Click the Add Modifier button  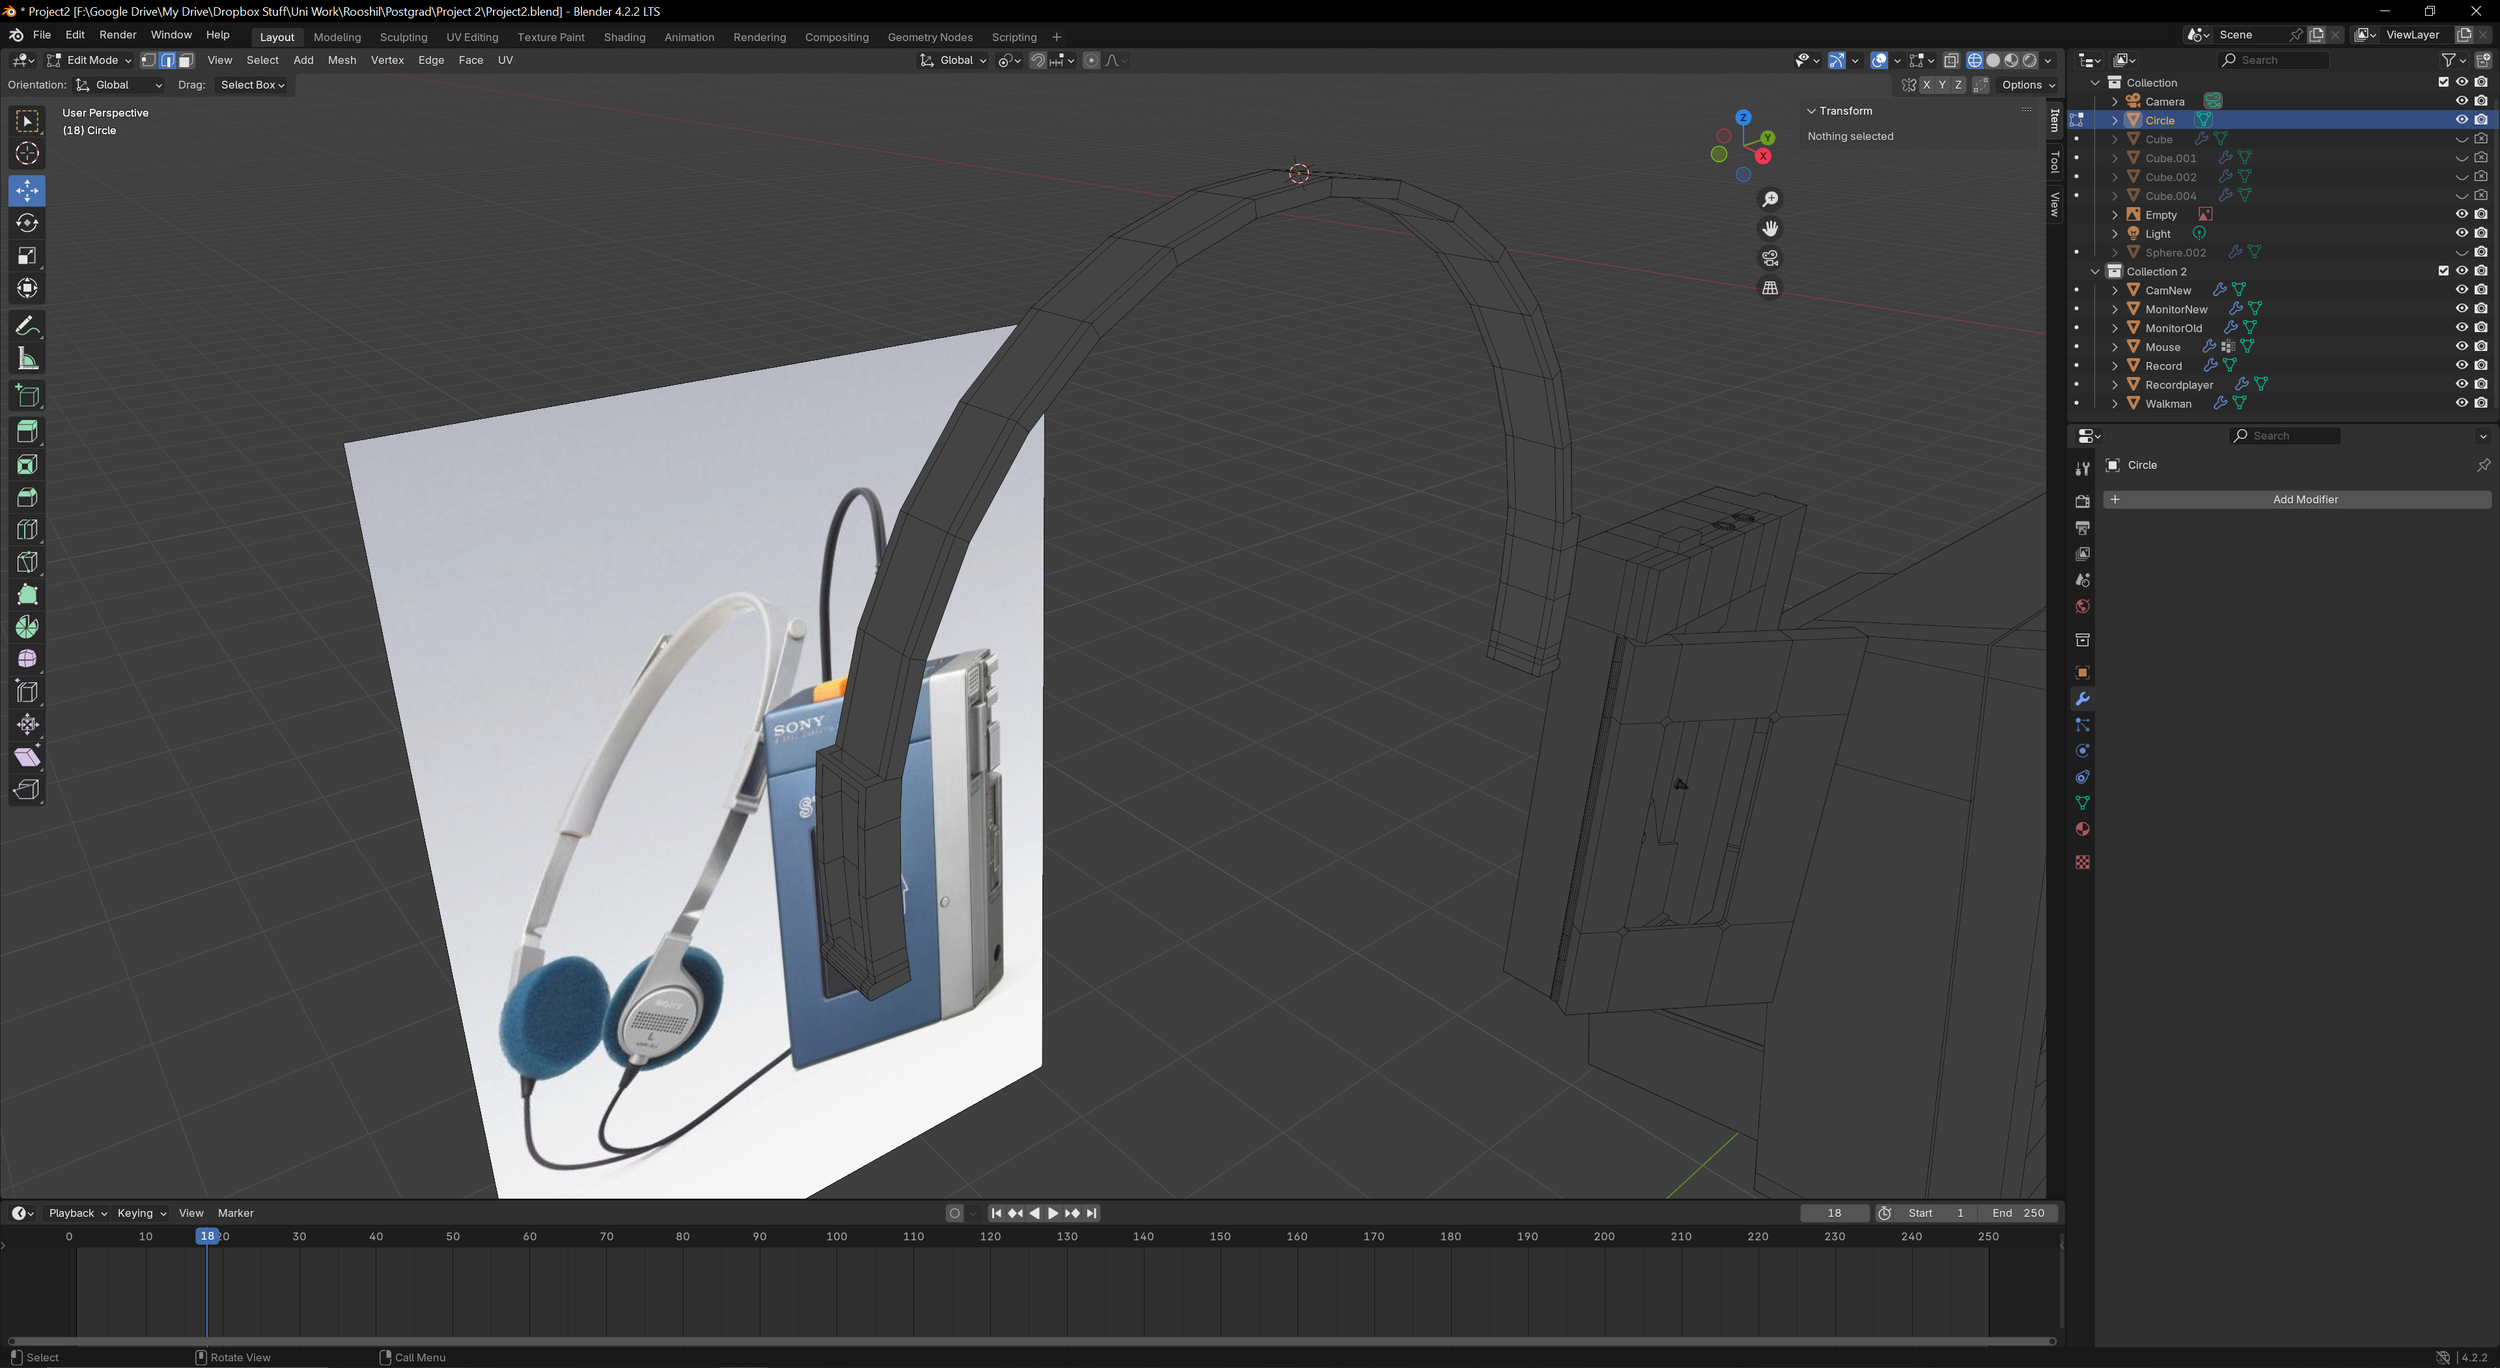2305,499
